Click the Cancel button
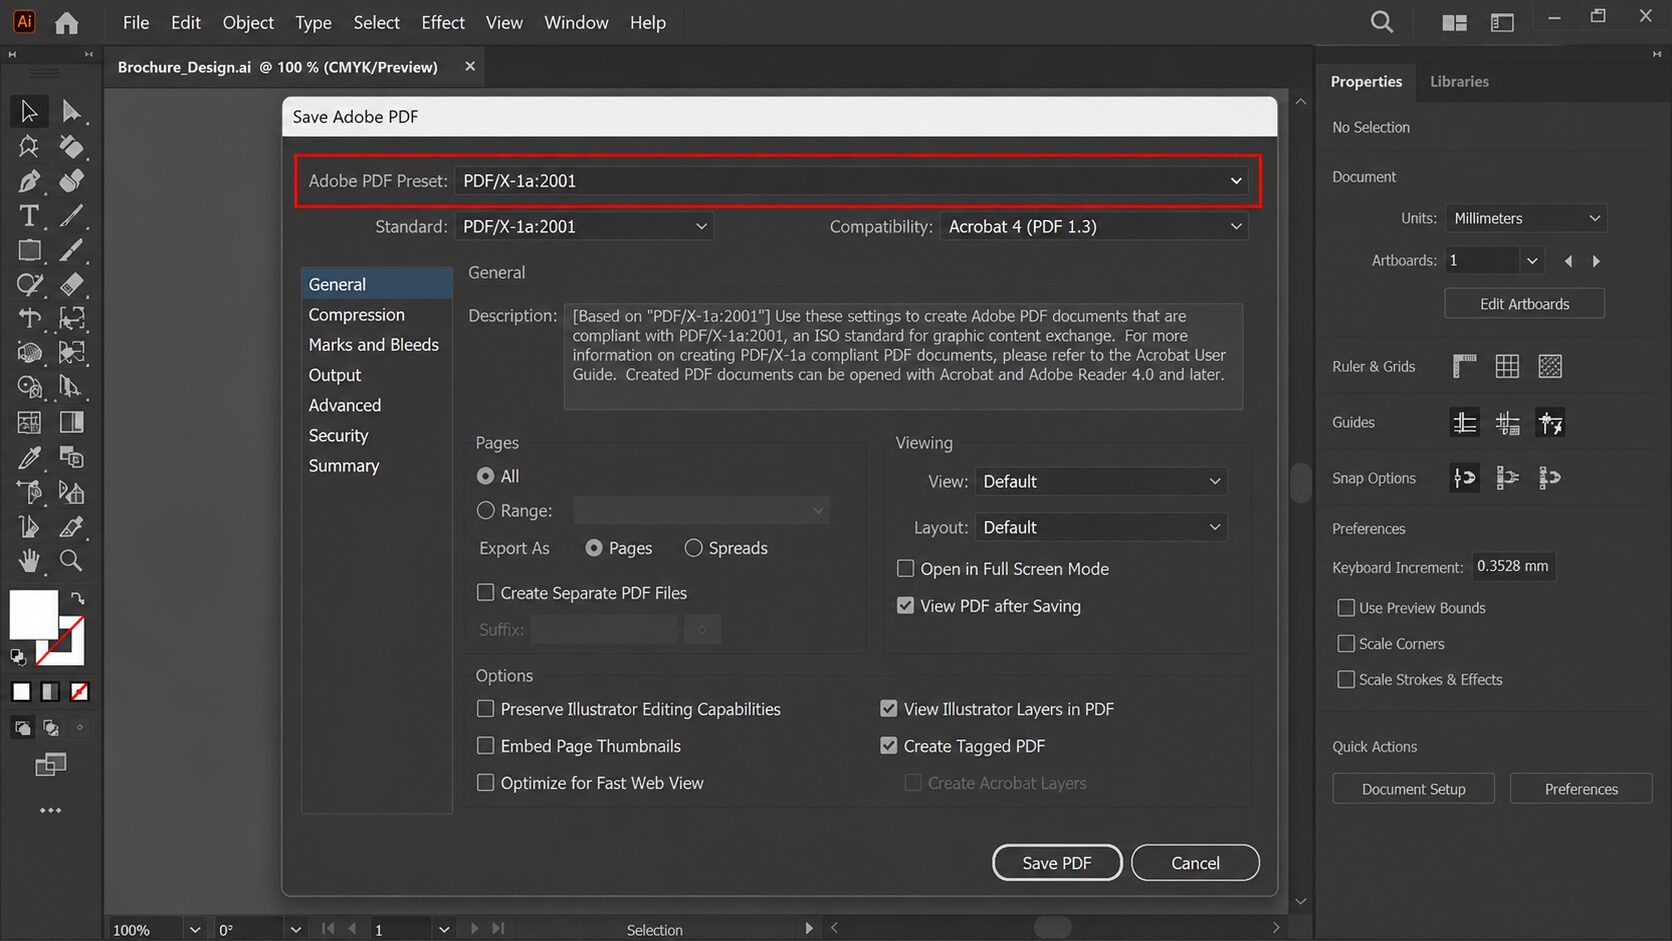Image resolution: width=1672 pixels, height=941 pixels. pos(1195,863)
